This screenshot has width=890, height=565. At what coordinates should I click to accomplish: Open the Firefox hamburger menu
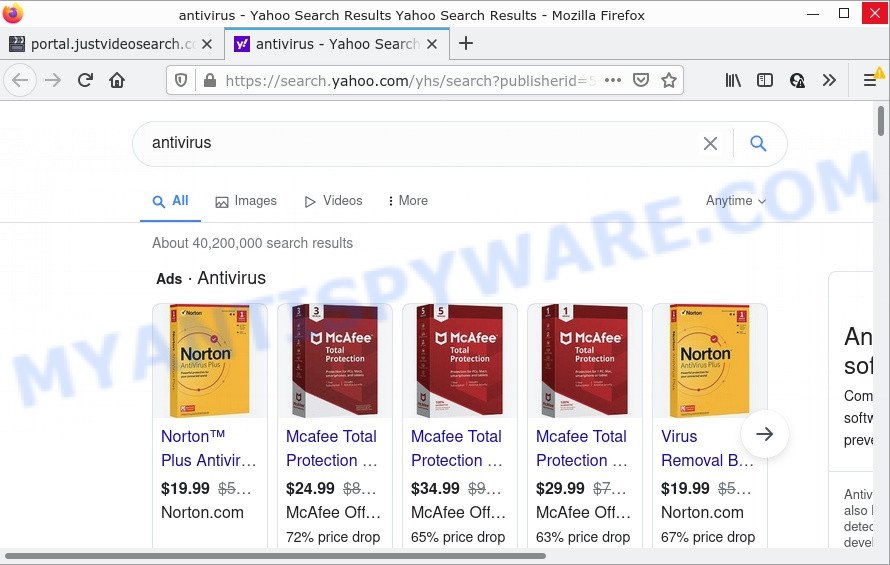[870, 81]
